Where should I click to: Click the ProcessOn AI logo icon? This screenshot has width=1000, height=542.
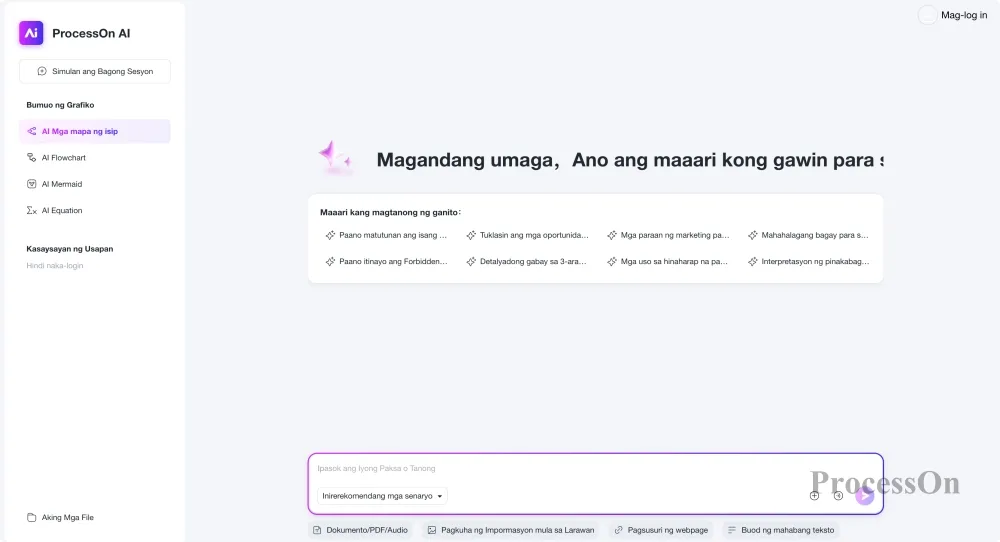[31, 33]
